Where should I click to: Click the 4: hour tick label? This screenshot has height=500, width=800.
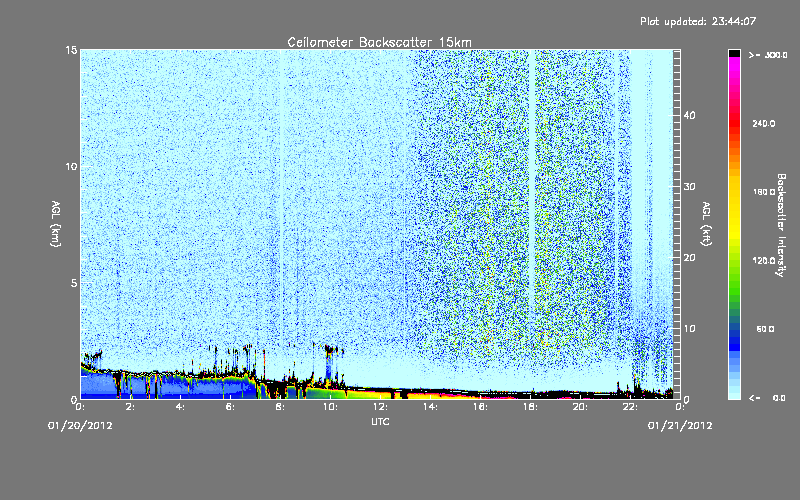tap(181, 407)
